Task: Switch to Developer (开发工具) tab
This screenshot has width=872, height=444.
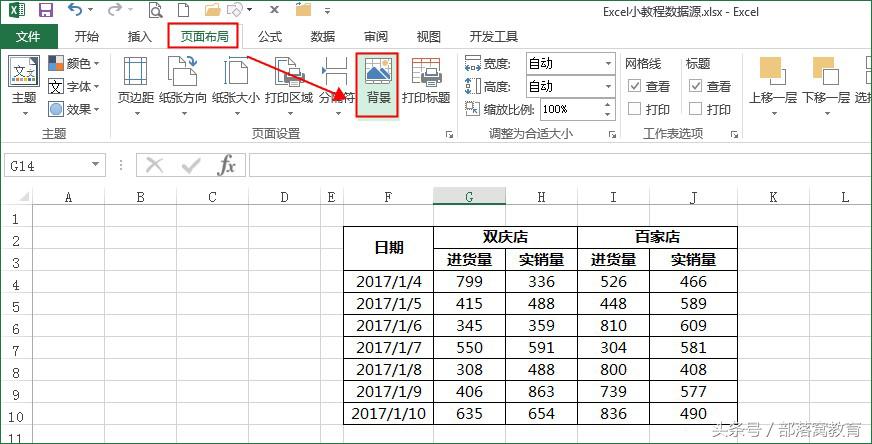Action: pos(493,37)
